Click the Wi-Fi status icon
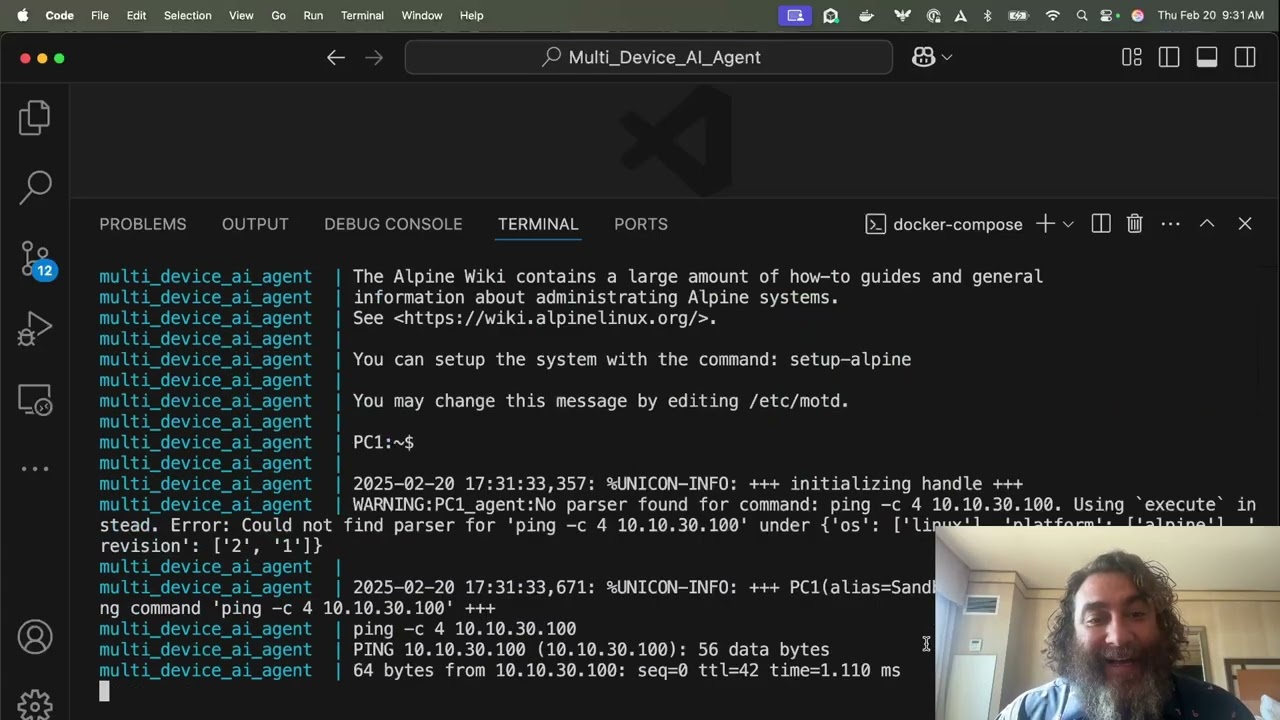Image resolution: width=1280 pixels, height=720 pixels. 1052,15
